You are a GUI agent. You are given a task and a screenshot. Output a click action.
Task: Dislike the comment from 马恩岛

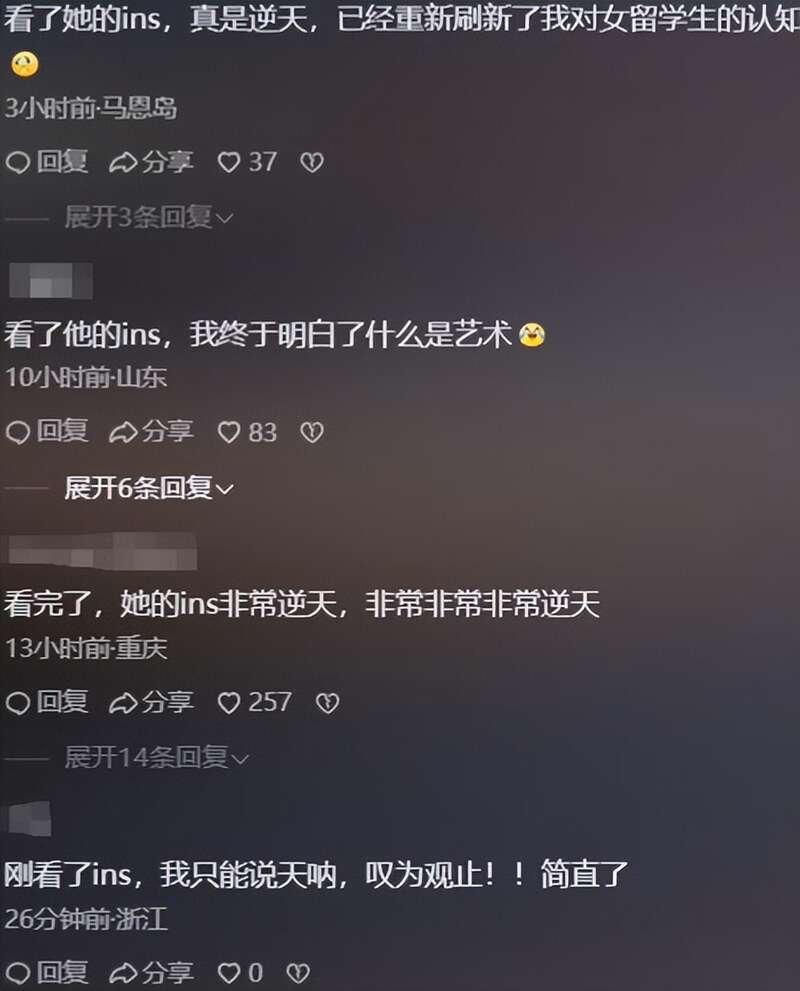pyautogui.click(x=312, y=163)
